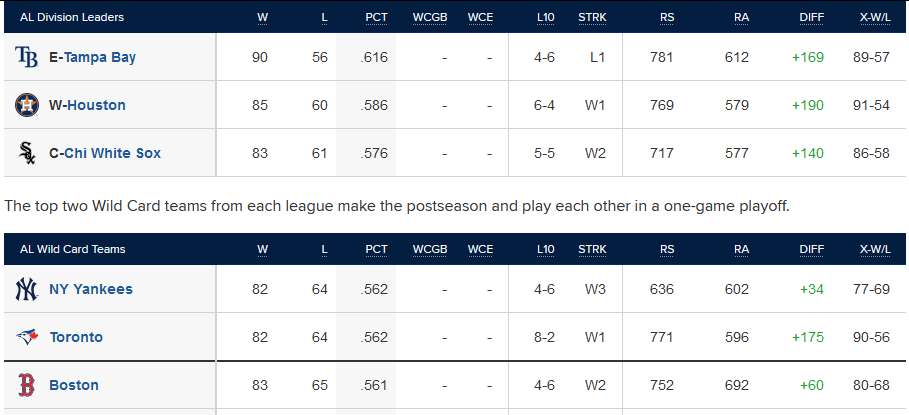909x415 pixels.
Task: Open the Boston team link
Action: tap(74, 385)
